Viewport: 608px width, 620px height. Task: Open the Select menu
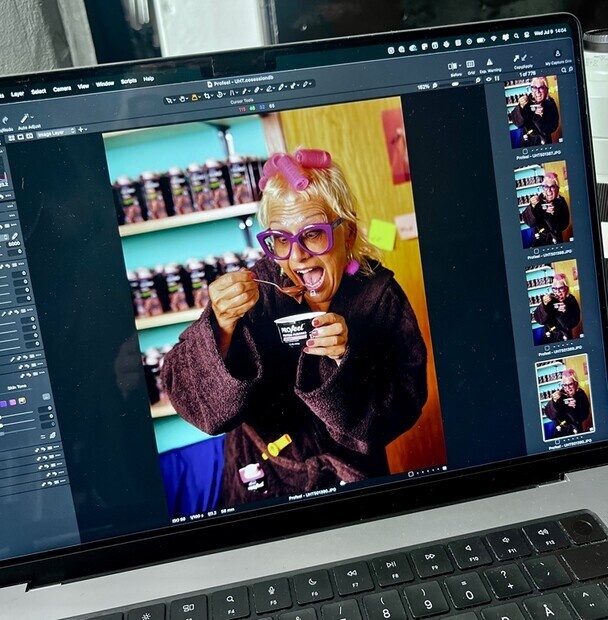[x=39, y=91]
